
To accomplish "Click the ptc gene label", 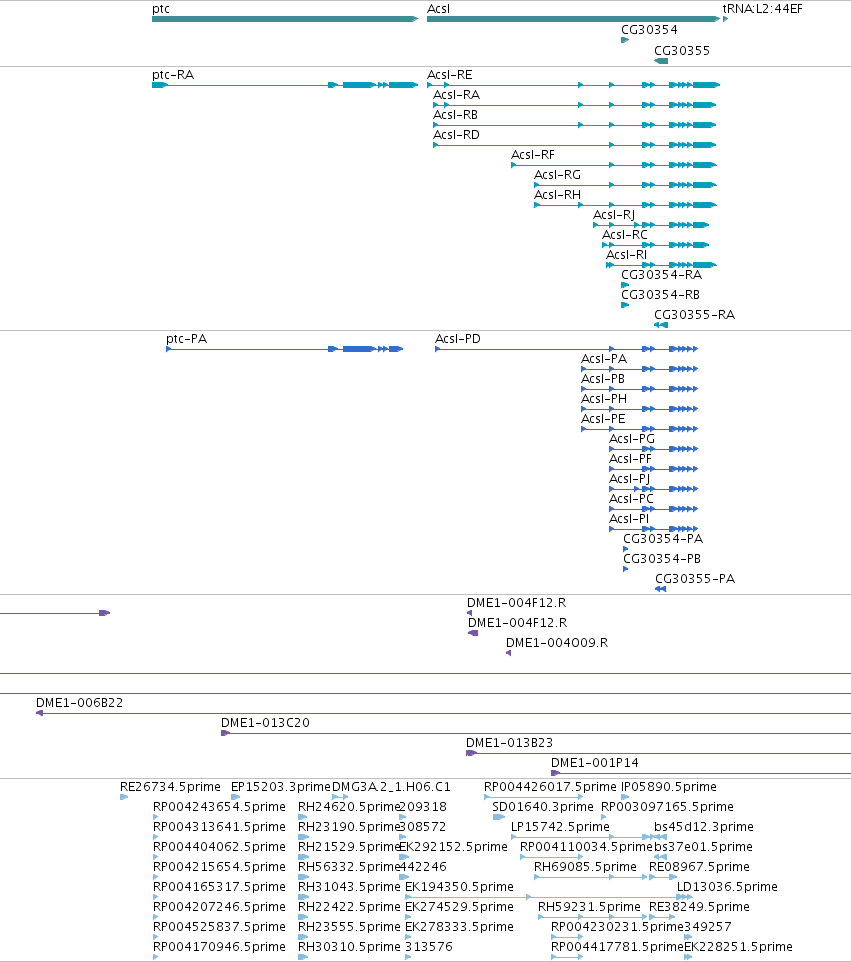I will click(161, 9).
